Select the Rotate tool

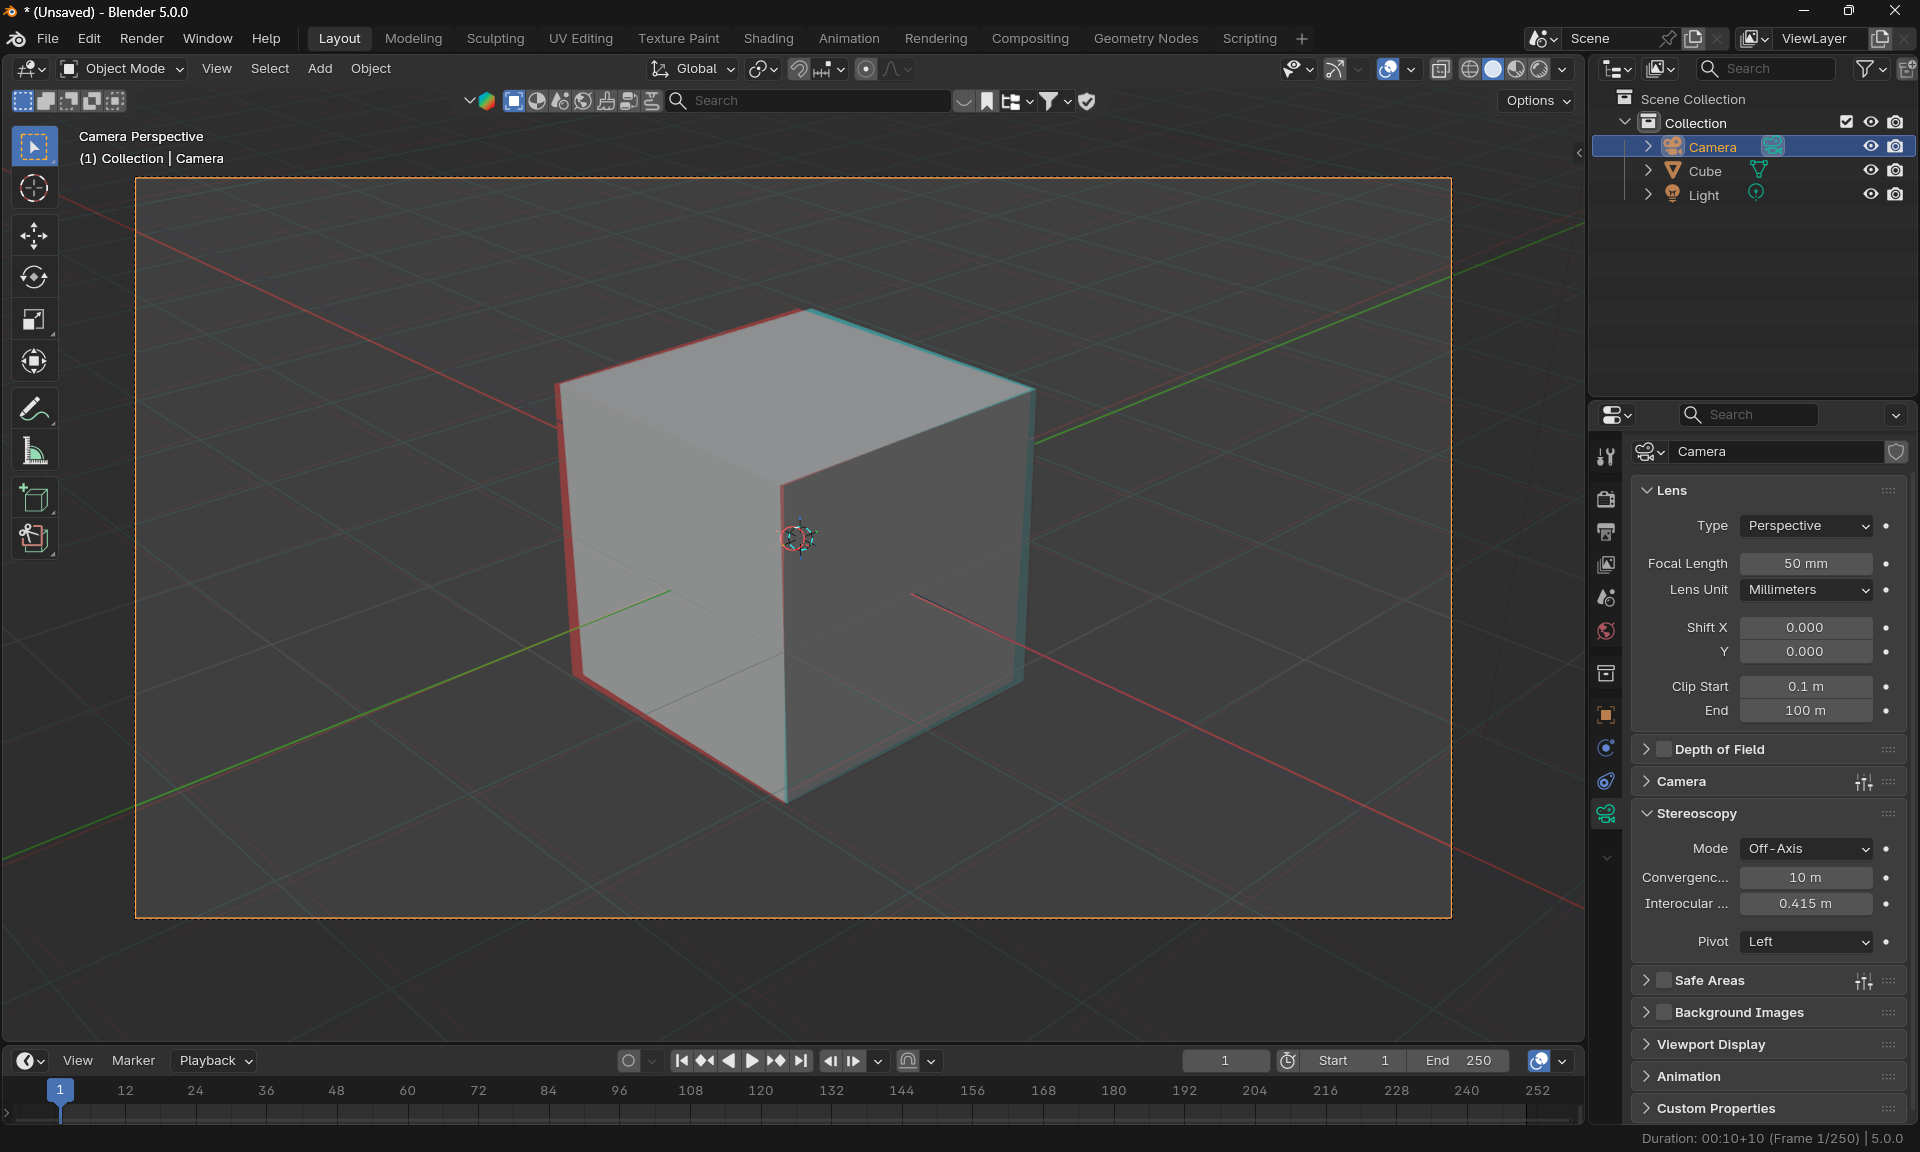[34, 278]
